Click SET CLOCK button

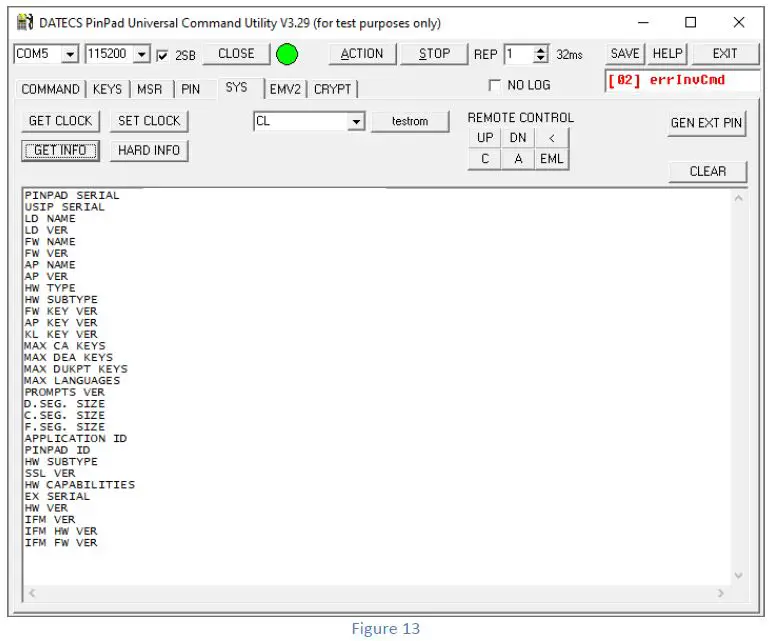[x=149, y=121]
